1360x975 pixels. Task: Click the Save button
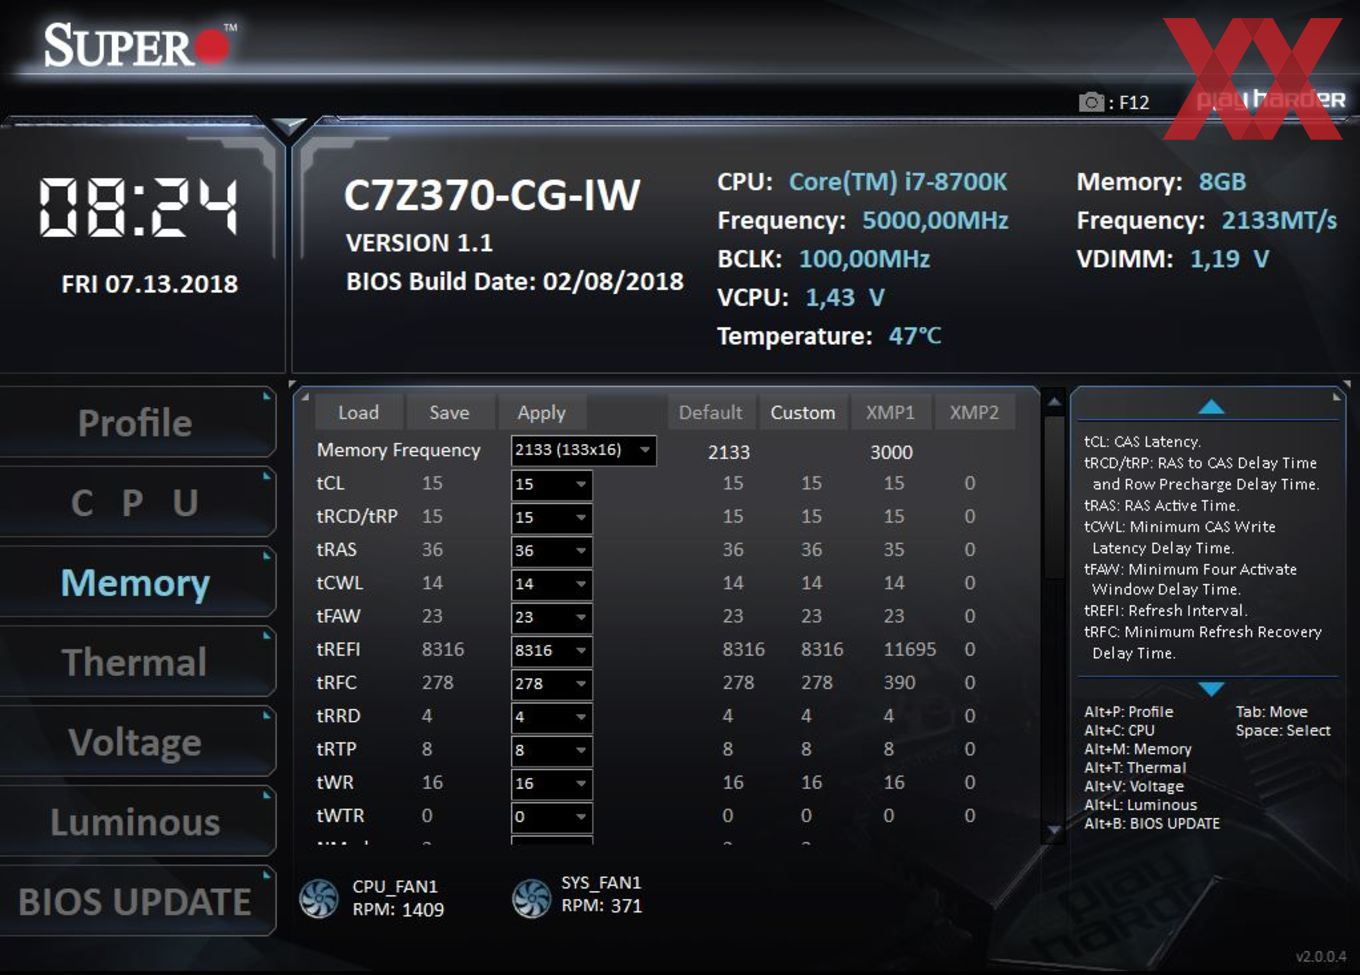(449, 412)
